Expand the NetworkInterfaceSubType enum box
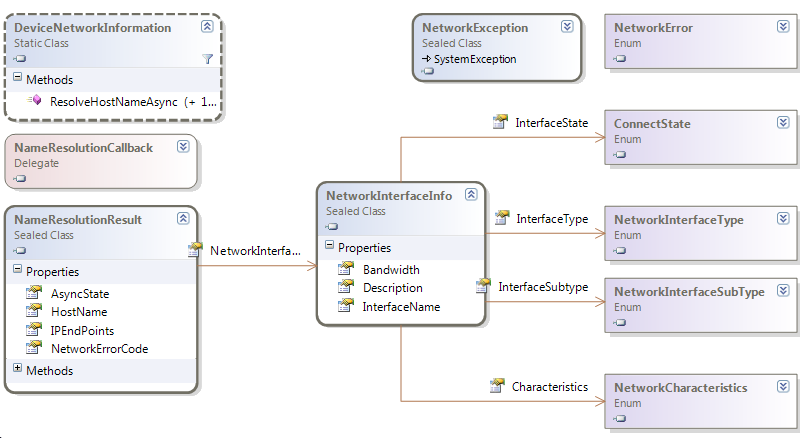This screenshot has height=438, width=800. point(783,290)
